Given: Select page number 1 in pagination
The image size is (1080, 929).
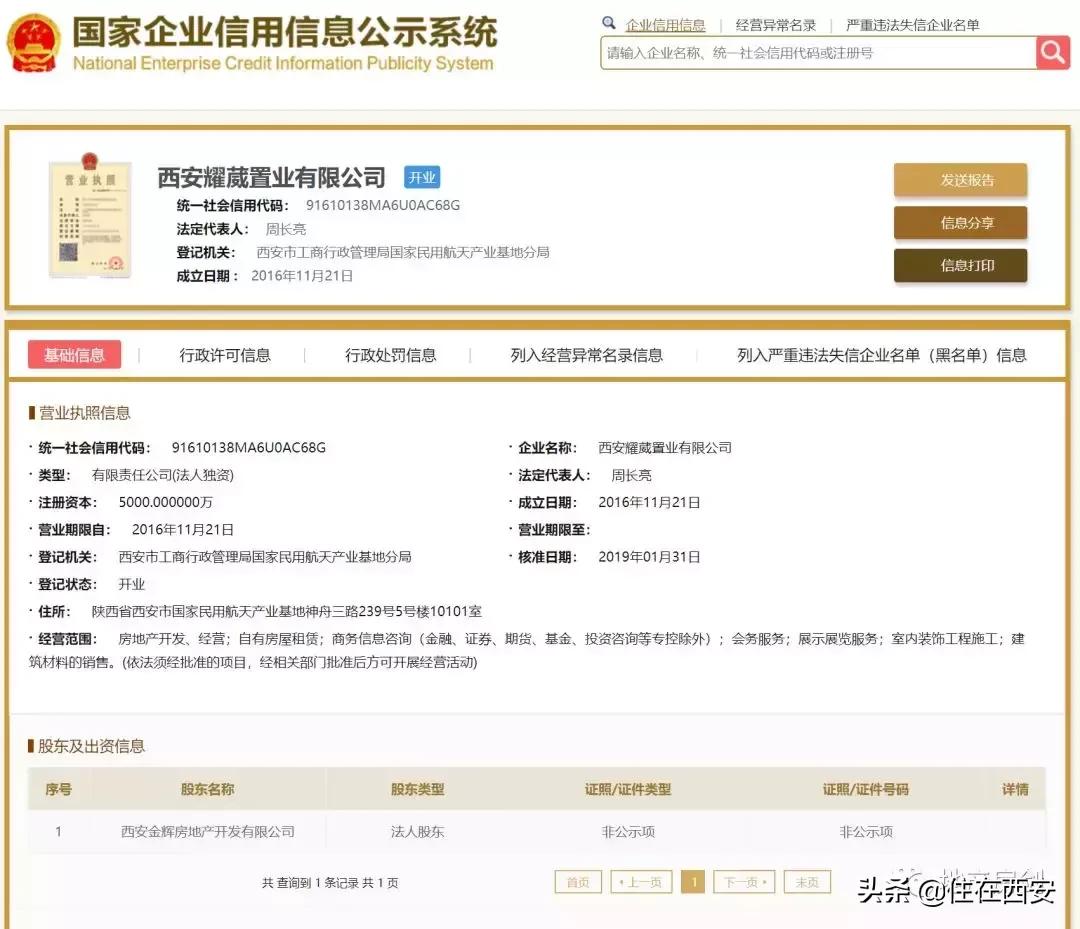Looking at the screenshot, I should point(693,881).
